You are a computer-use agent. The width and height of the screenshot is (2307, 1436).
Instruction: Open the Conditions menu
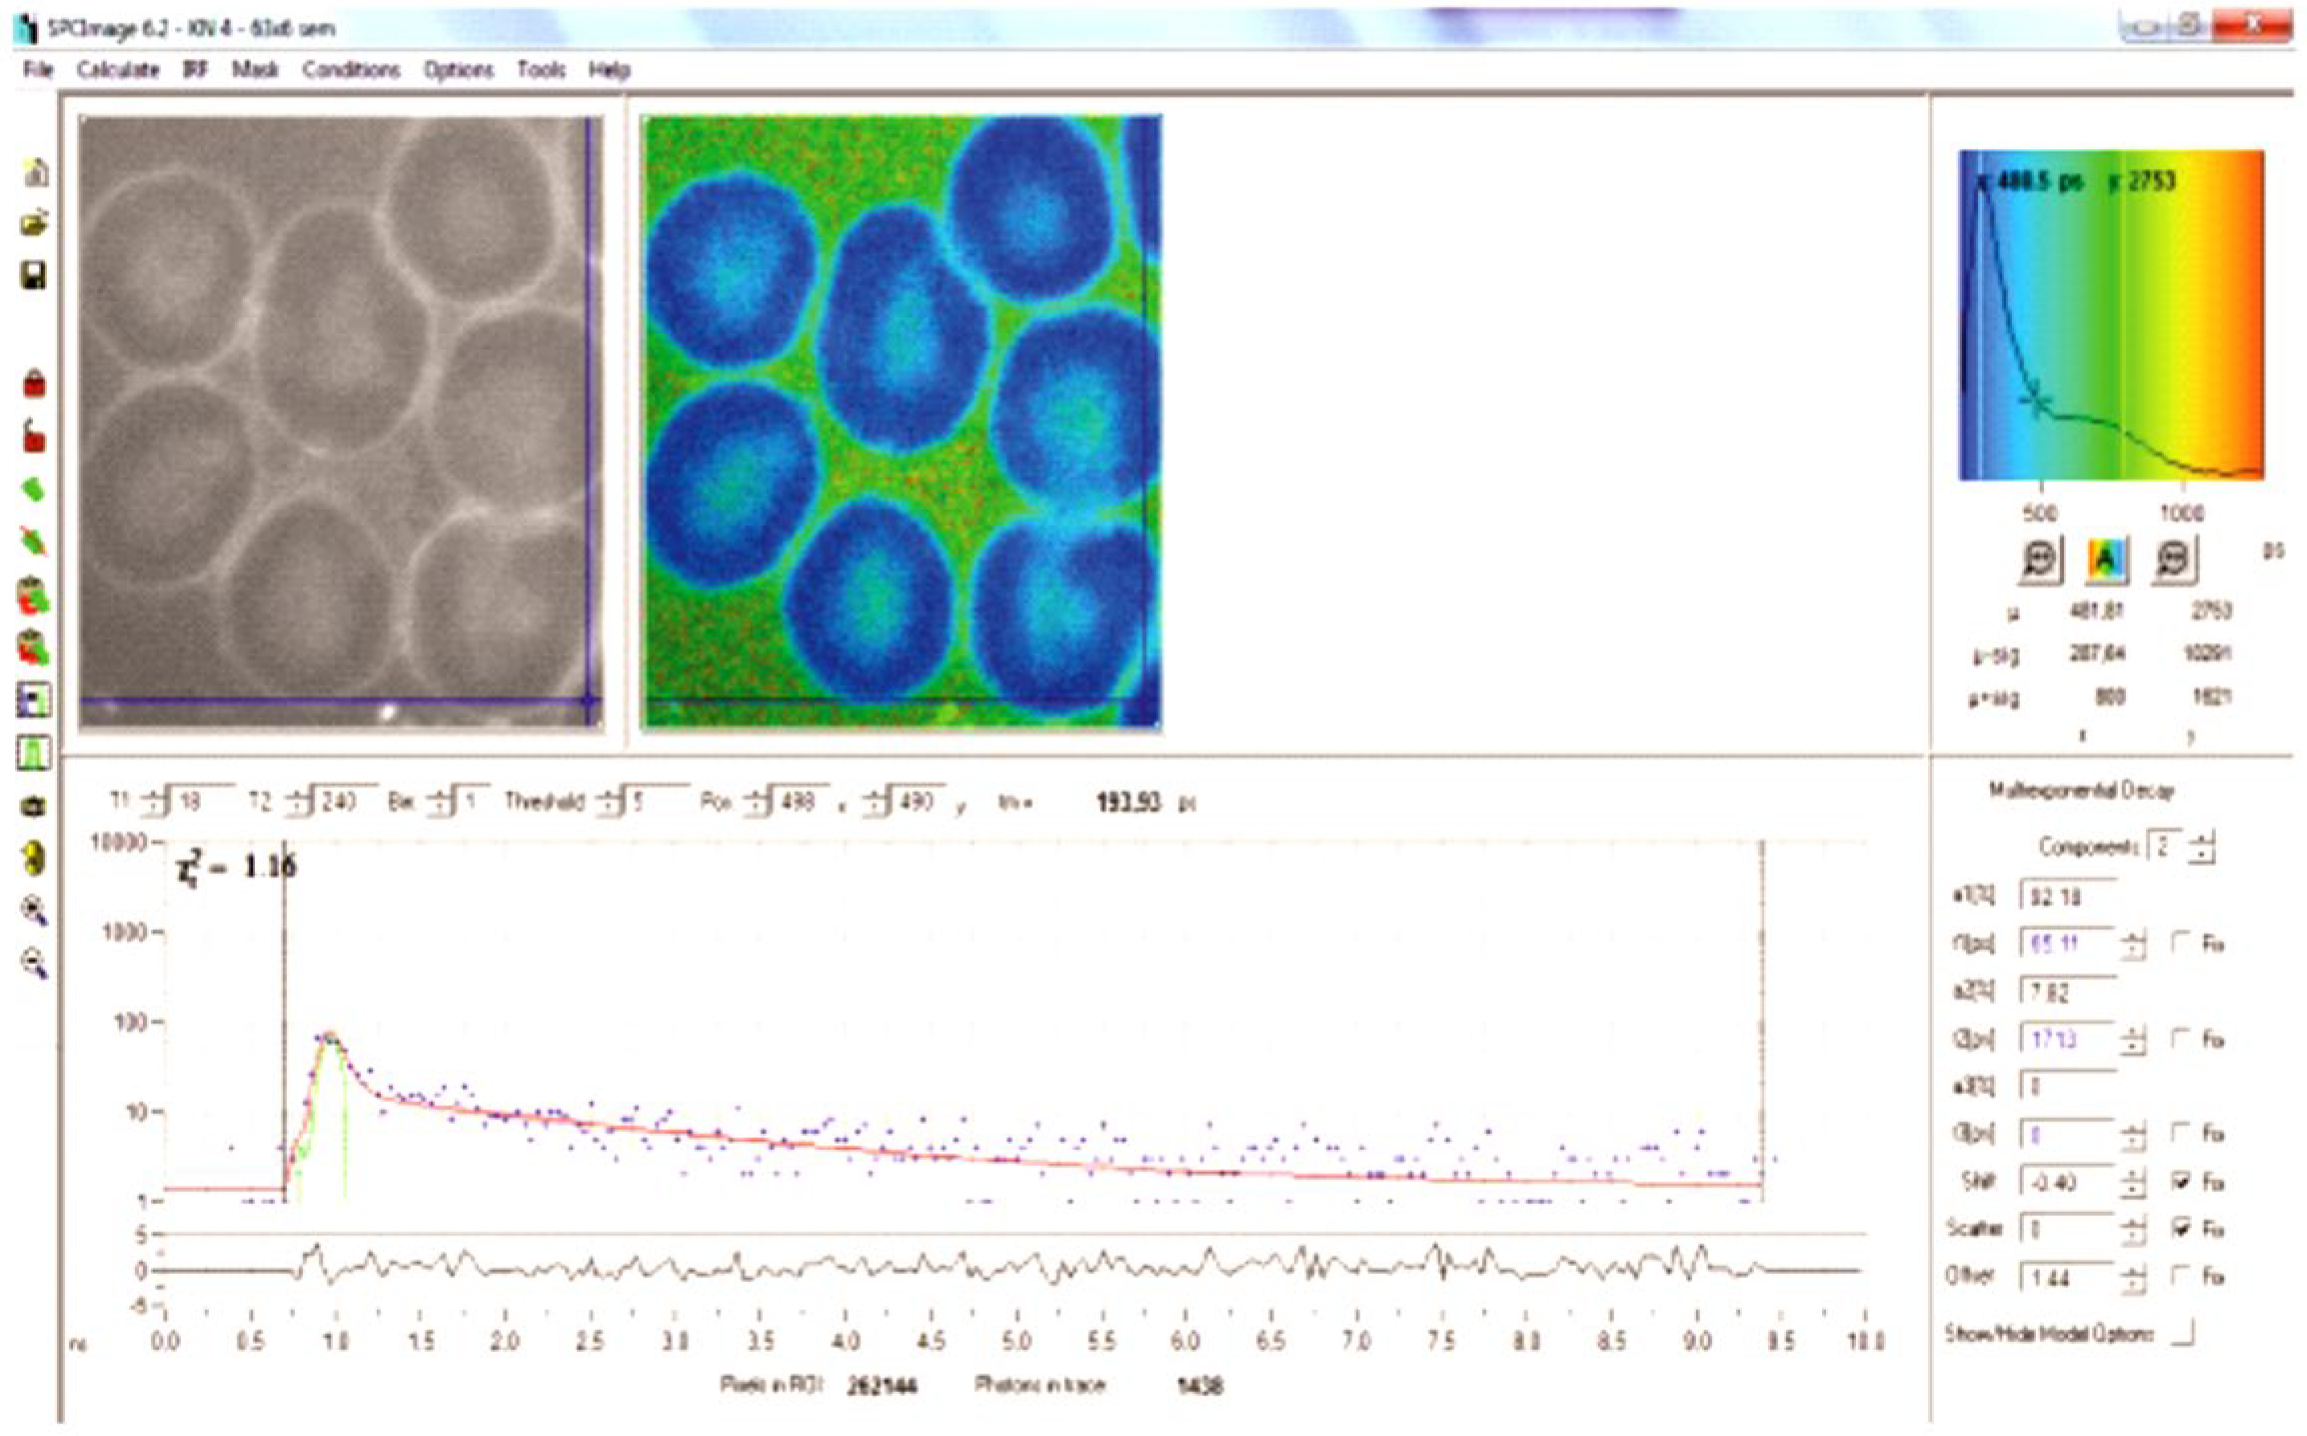click(350, 70)
